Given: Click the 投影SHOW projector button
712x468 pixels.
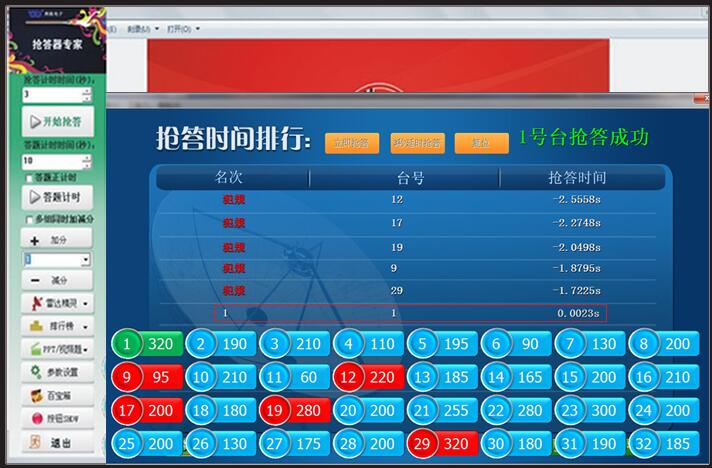Looking at the screenshot, I should pos(56,418).
